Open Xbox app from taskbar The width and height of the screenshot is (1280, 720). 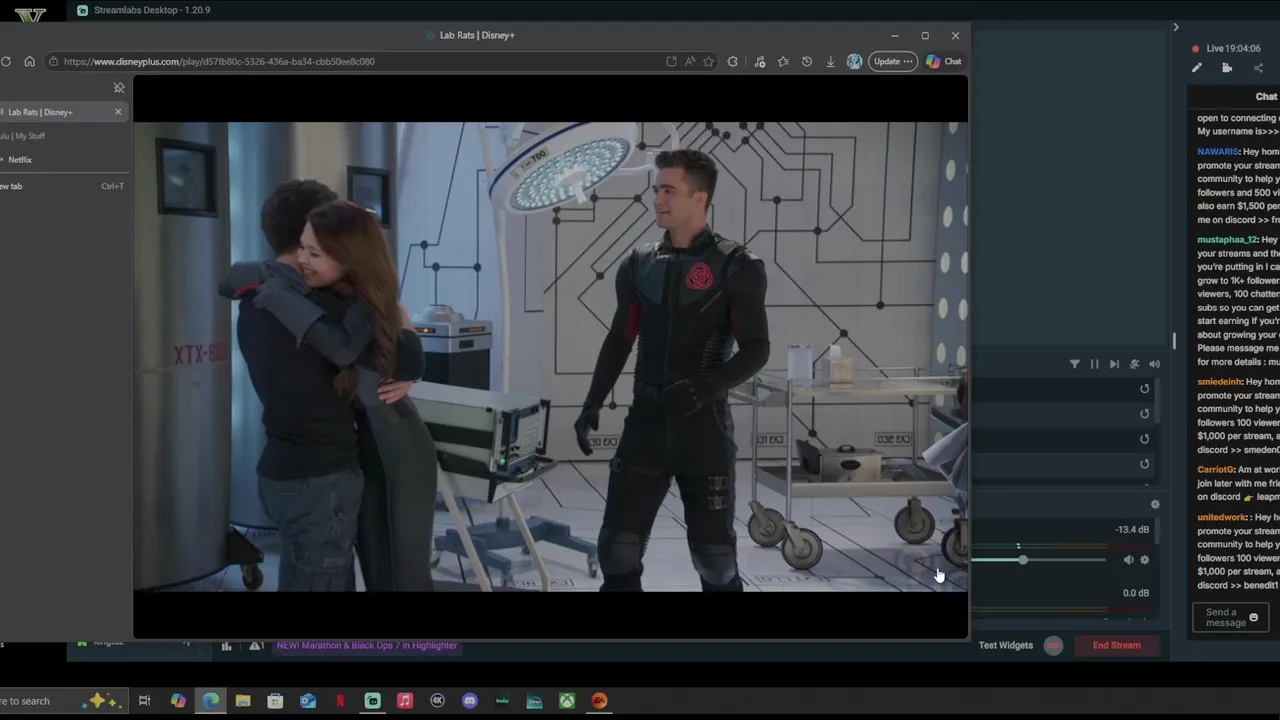tap(567, 701)
